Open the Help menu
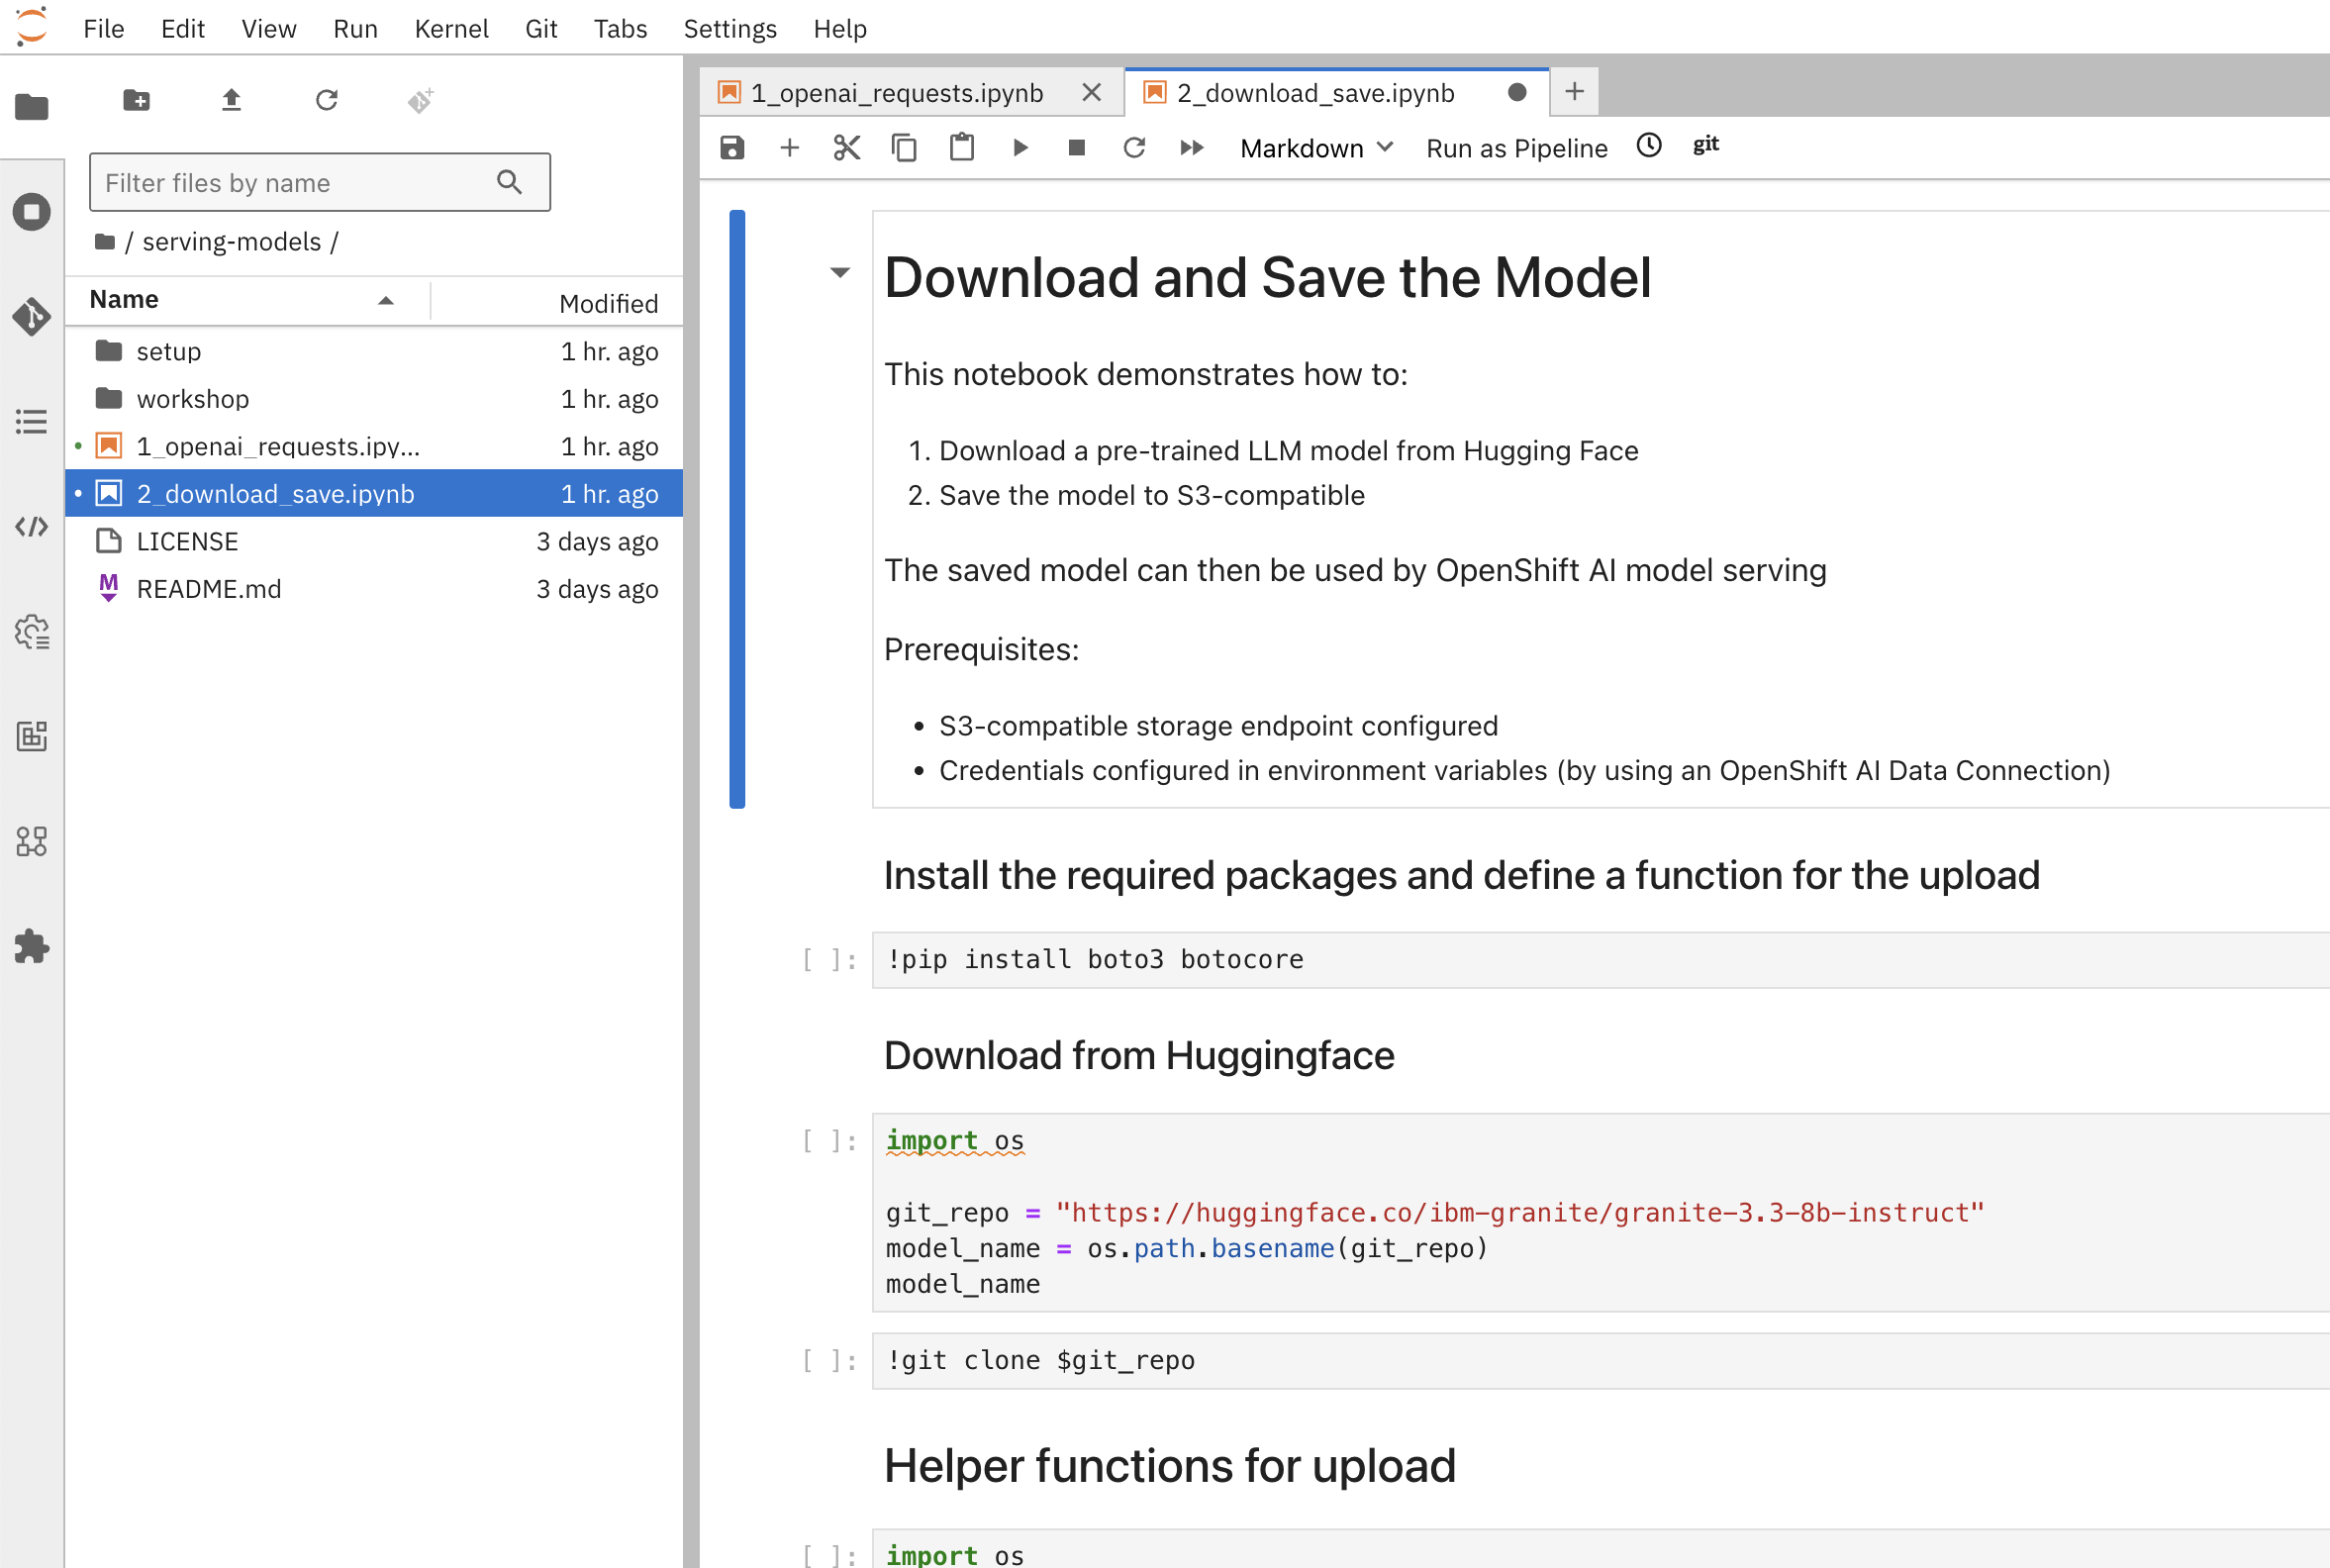 click(840, 28)
